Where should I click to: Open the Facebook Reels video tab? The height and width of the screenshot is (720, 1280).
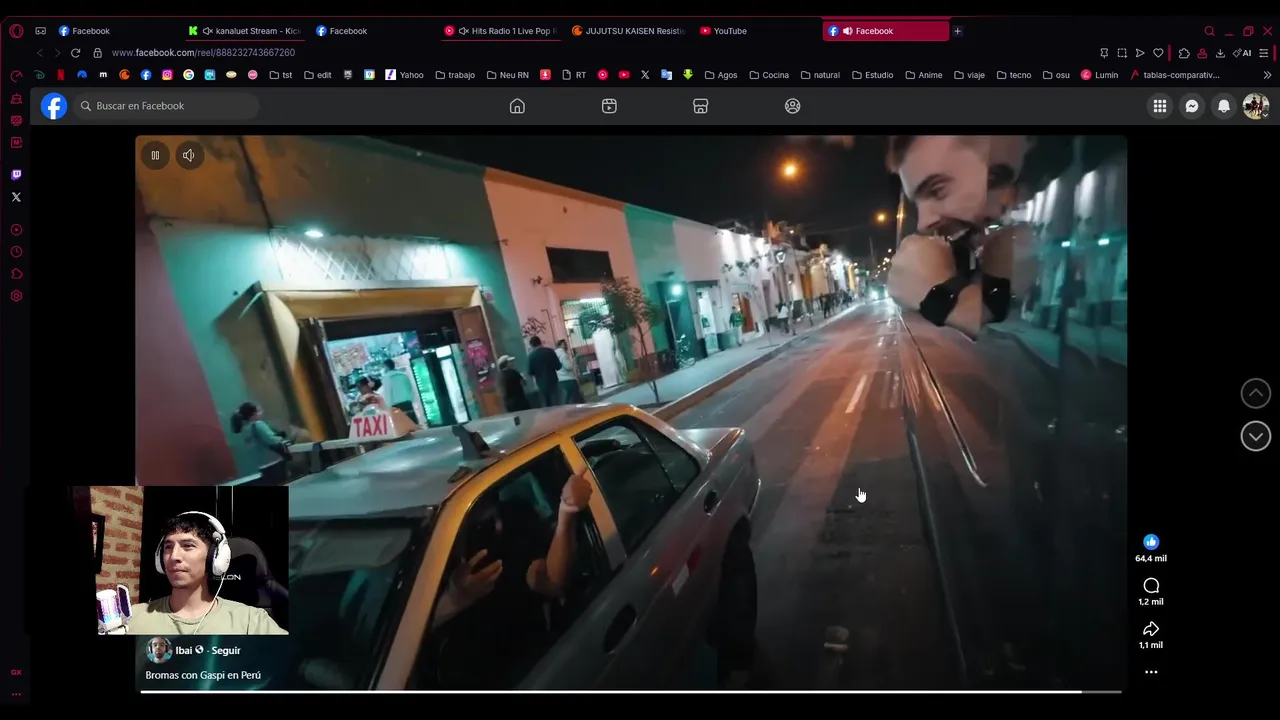[609, 106]
